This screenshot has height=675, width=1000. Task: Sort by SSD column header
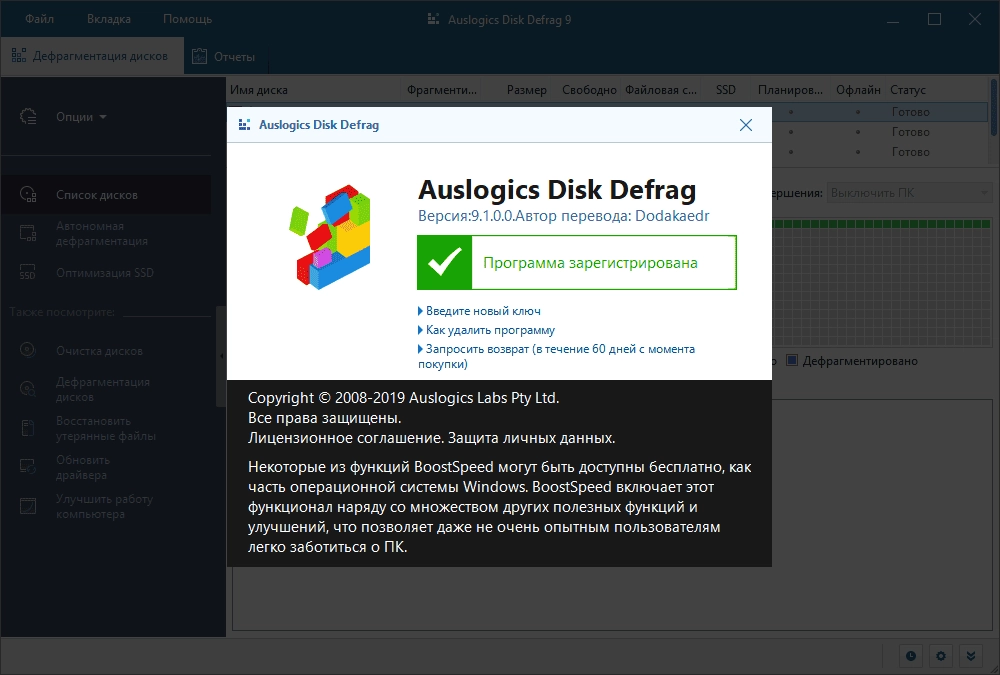tap(726, 90)
